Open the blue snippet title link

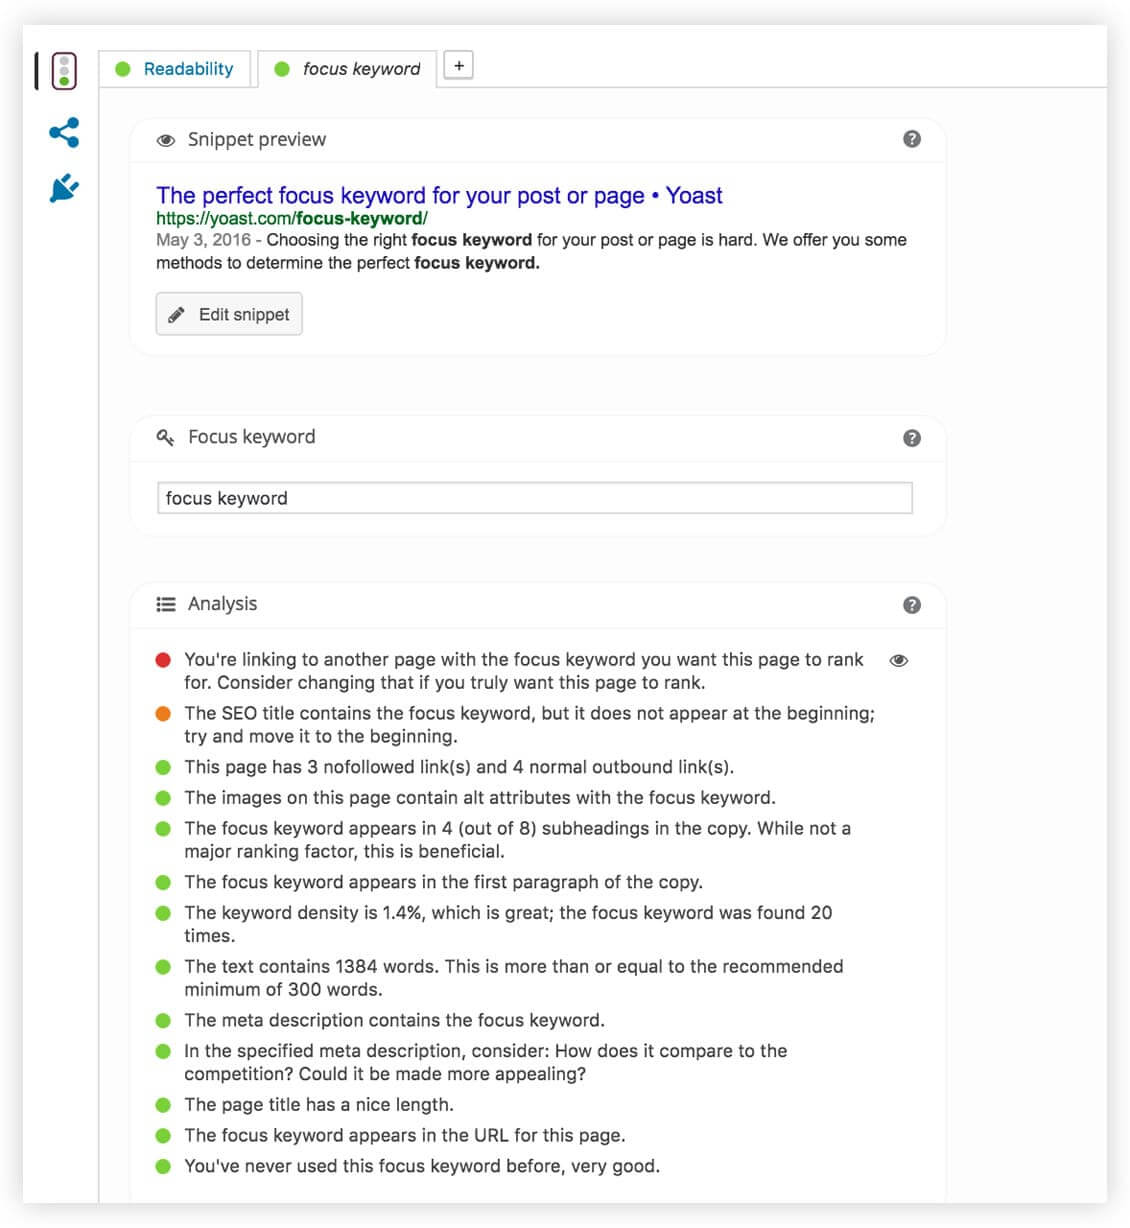click(439, 195)
